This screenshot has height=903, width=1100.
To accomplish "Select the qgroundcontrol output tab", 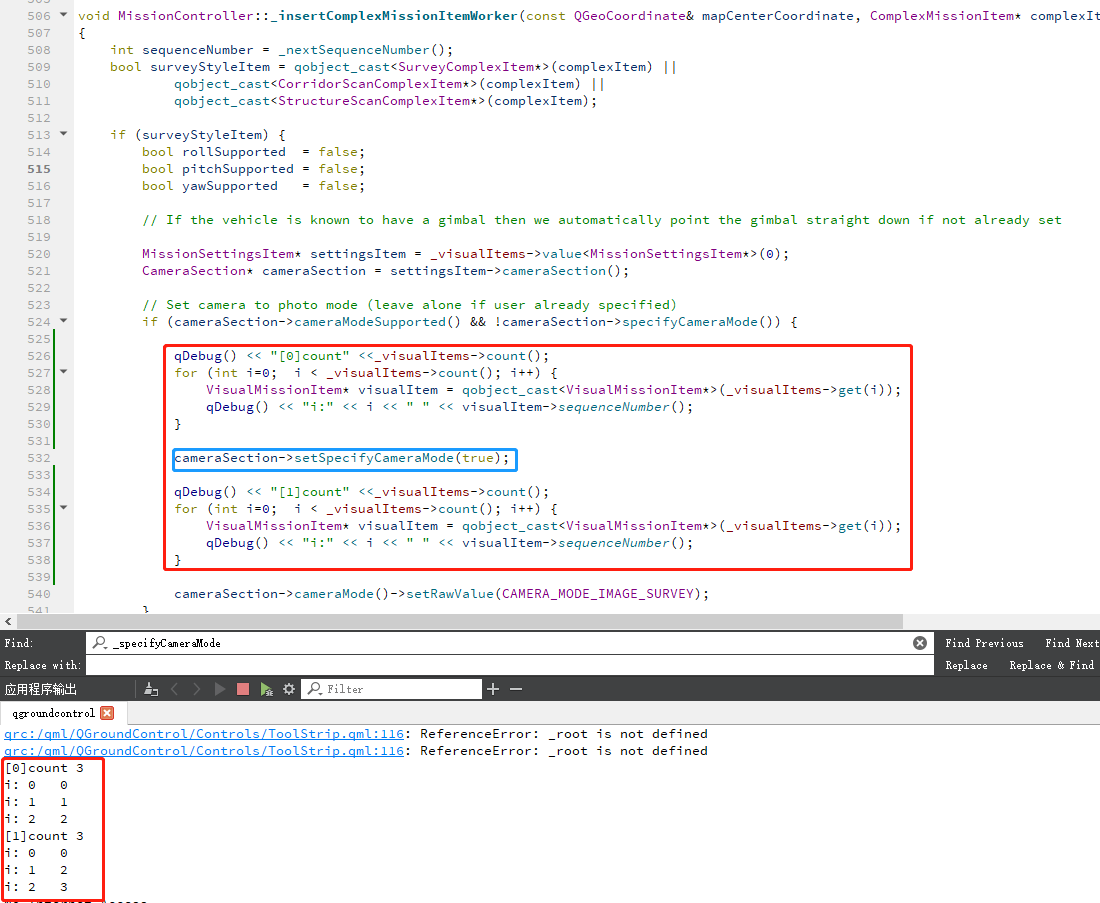I will pyautogui.click(x=55, y=713).
